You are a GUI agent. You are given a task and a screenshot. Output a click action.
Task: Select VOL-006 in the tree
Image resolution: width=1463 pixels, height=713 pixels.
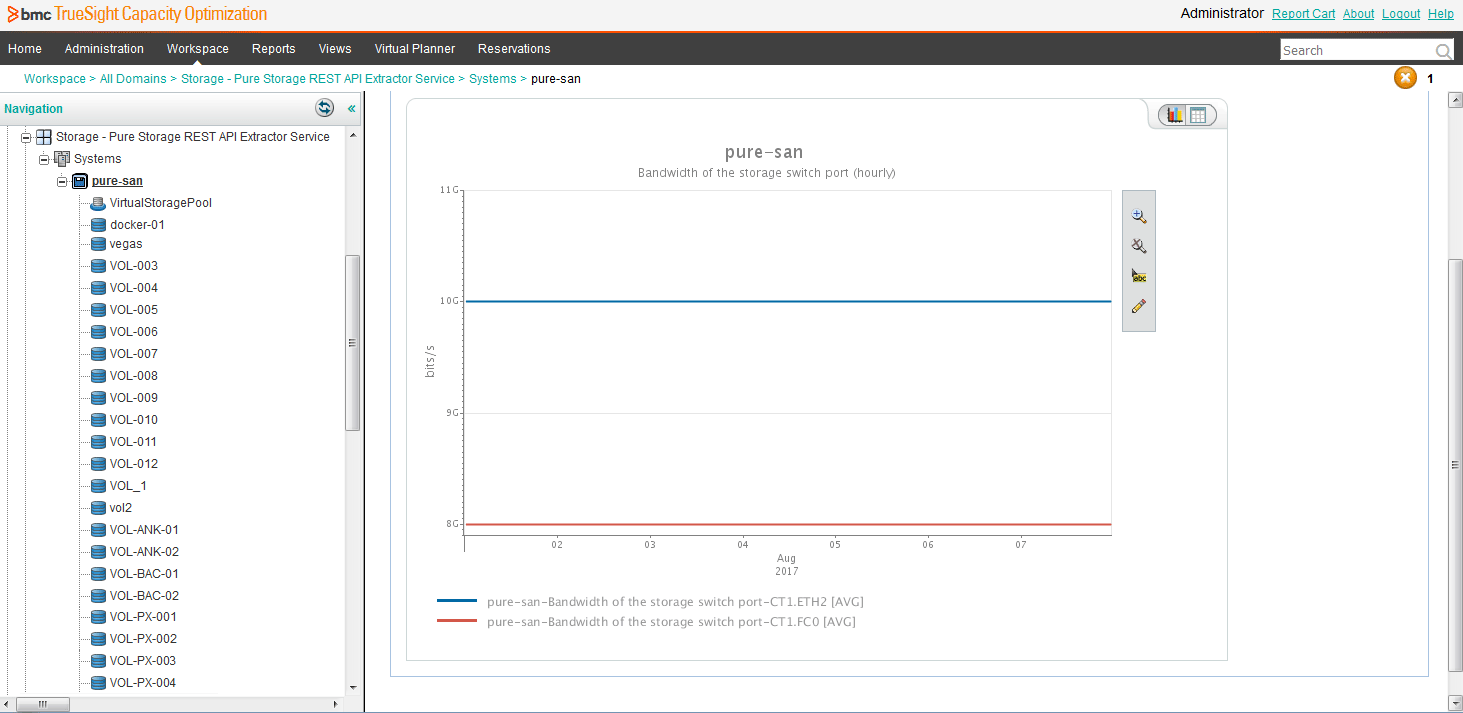(134, 332)
